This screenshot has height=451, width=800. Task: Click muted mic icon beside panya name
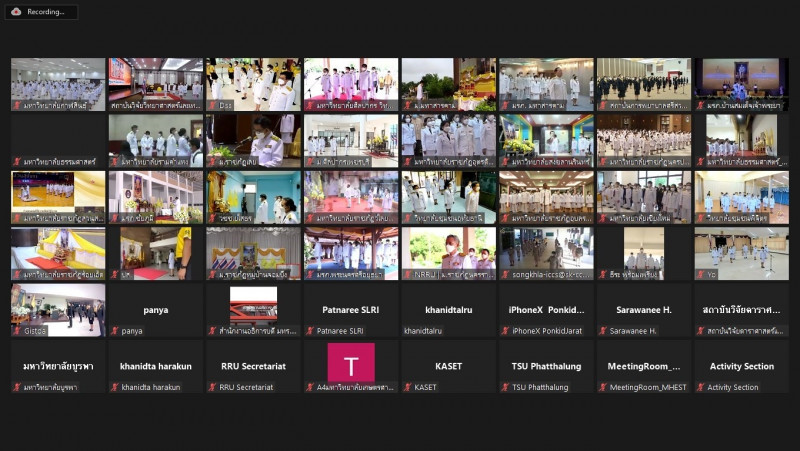tap(114, 330)
